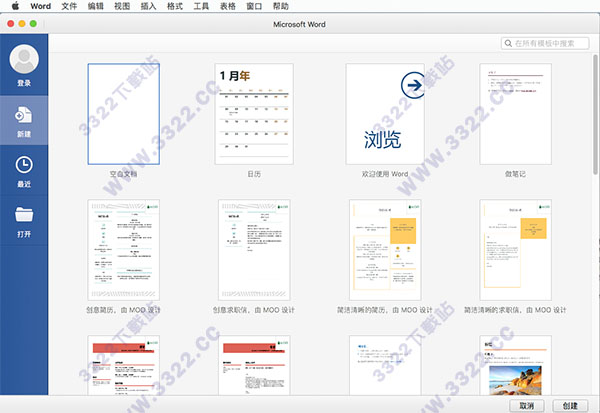
Task: Open the 视图 menu
Action: (x=122, y=6)
